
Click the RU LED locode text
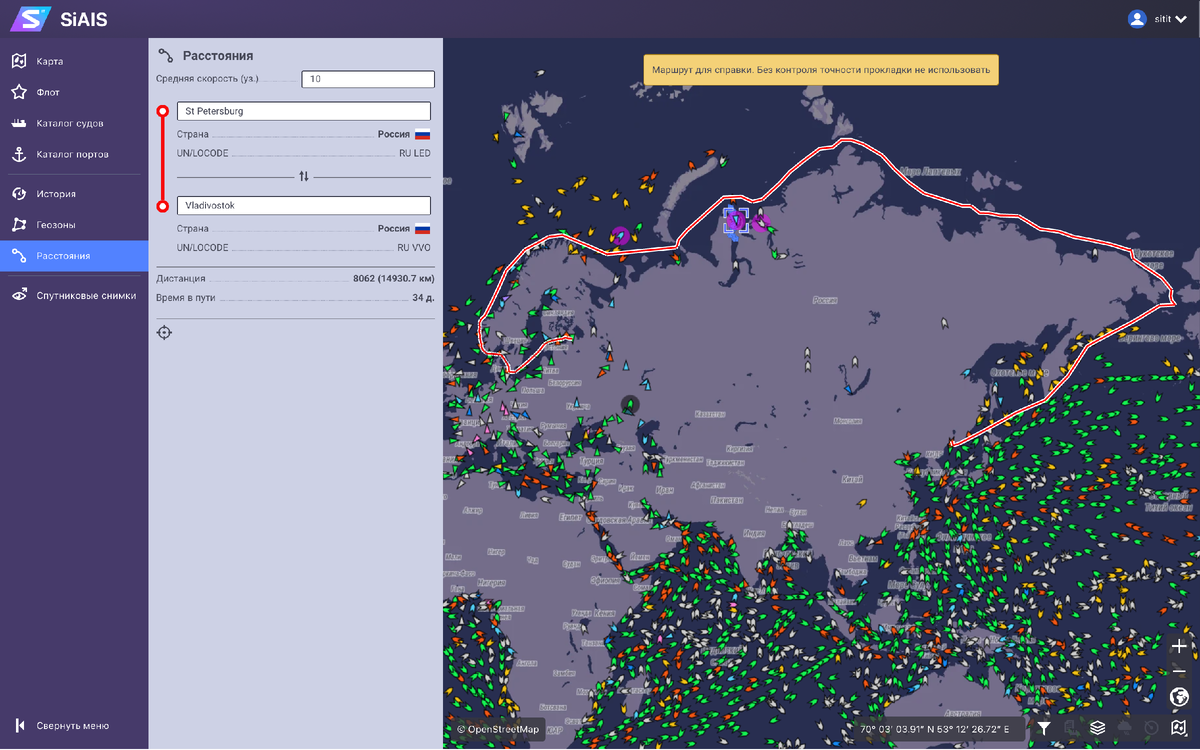coord(414,153)
